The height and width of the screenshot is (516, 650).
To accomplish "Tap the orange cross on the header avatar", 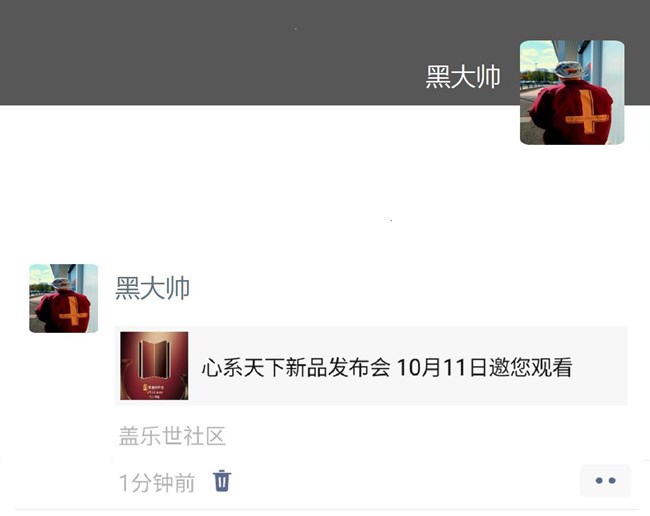I will click(x=587, y=112).
